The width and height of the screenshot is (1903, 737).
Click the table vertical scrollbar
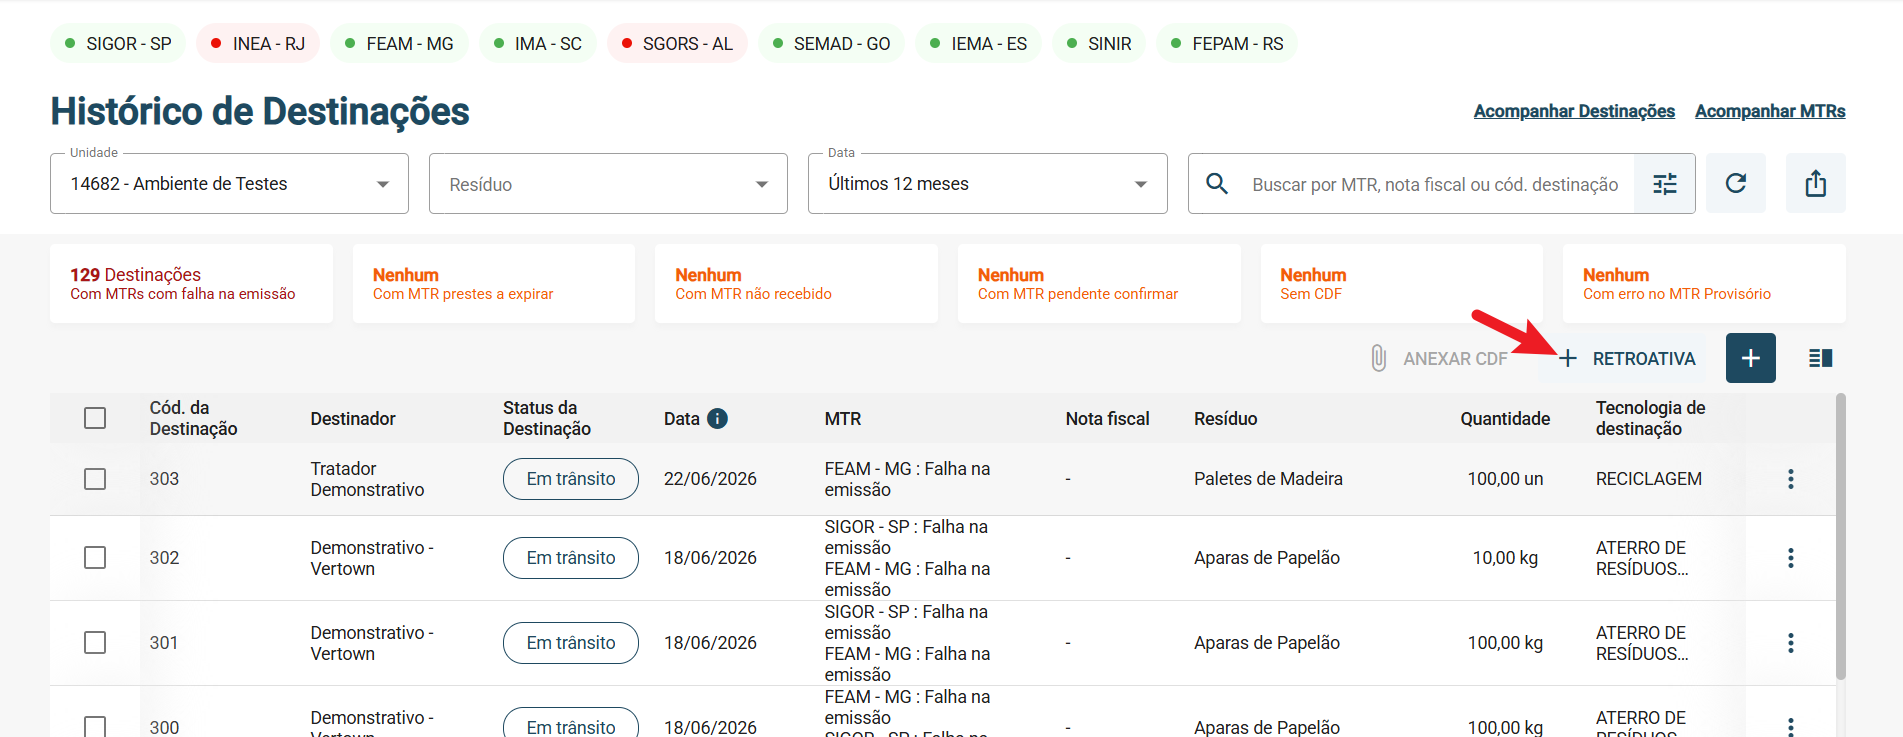1841,536
